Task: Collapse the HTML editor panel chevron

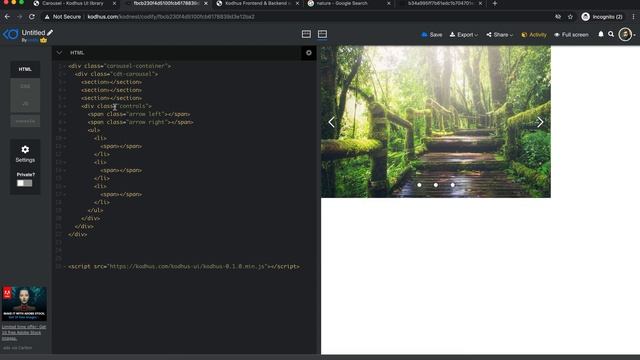Action: pos(59,53)
